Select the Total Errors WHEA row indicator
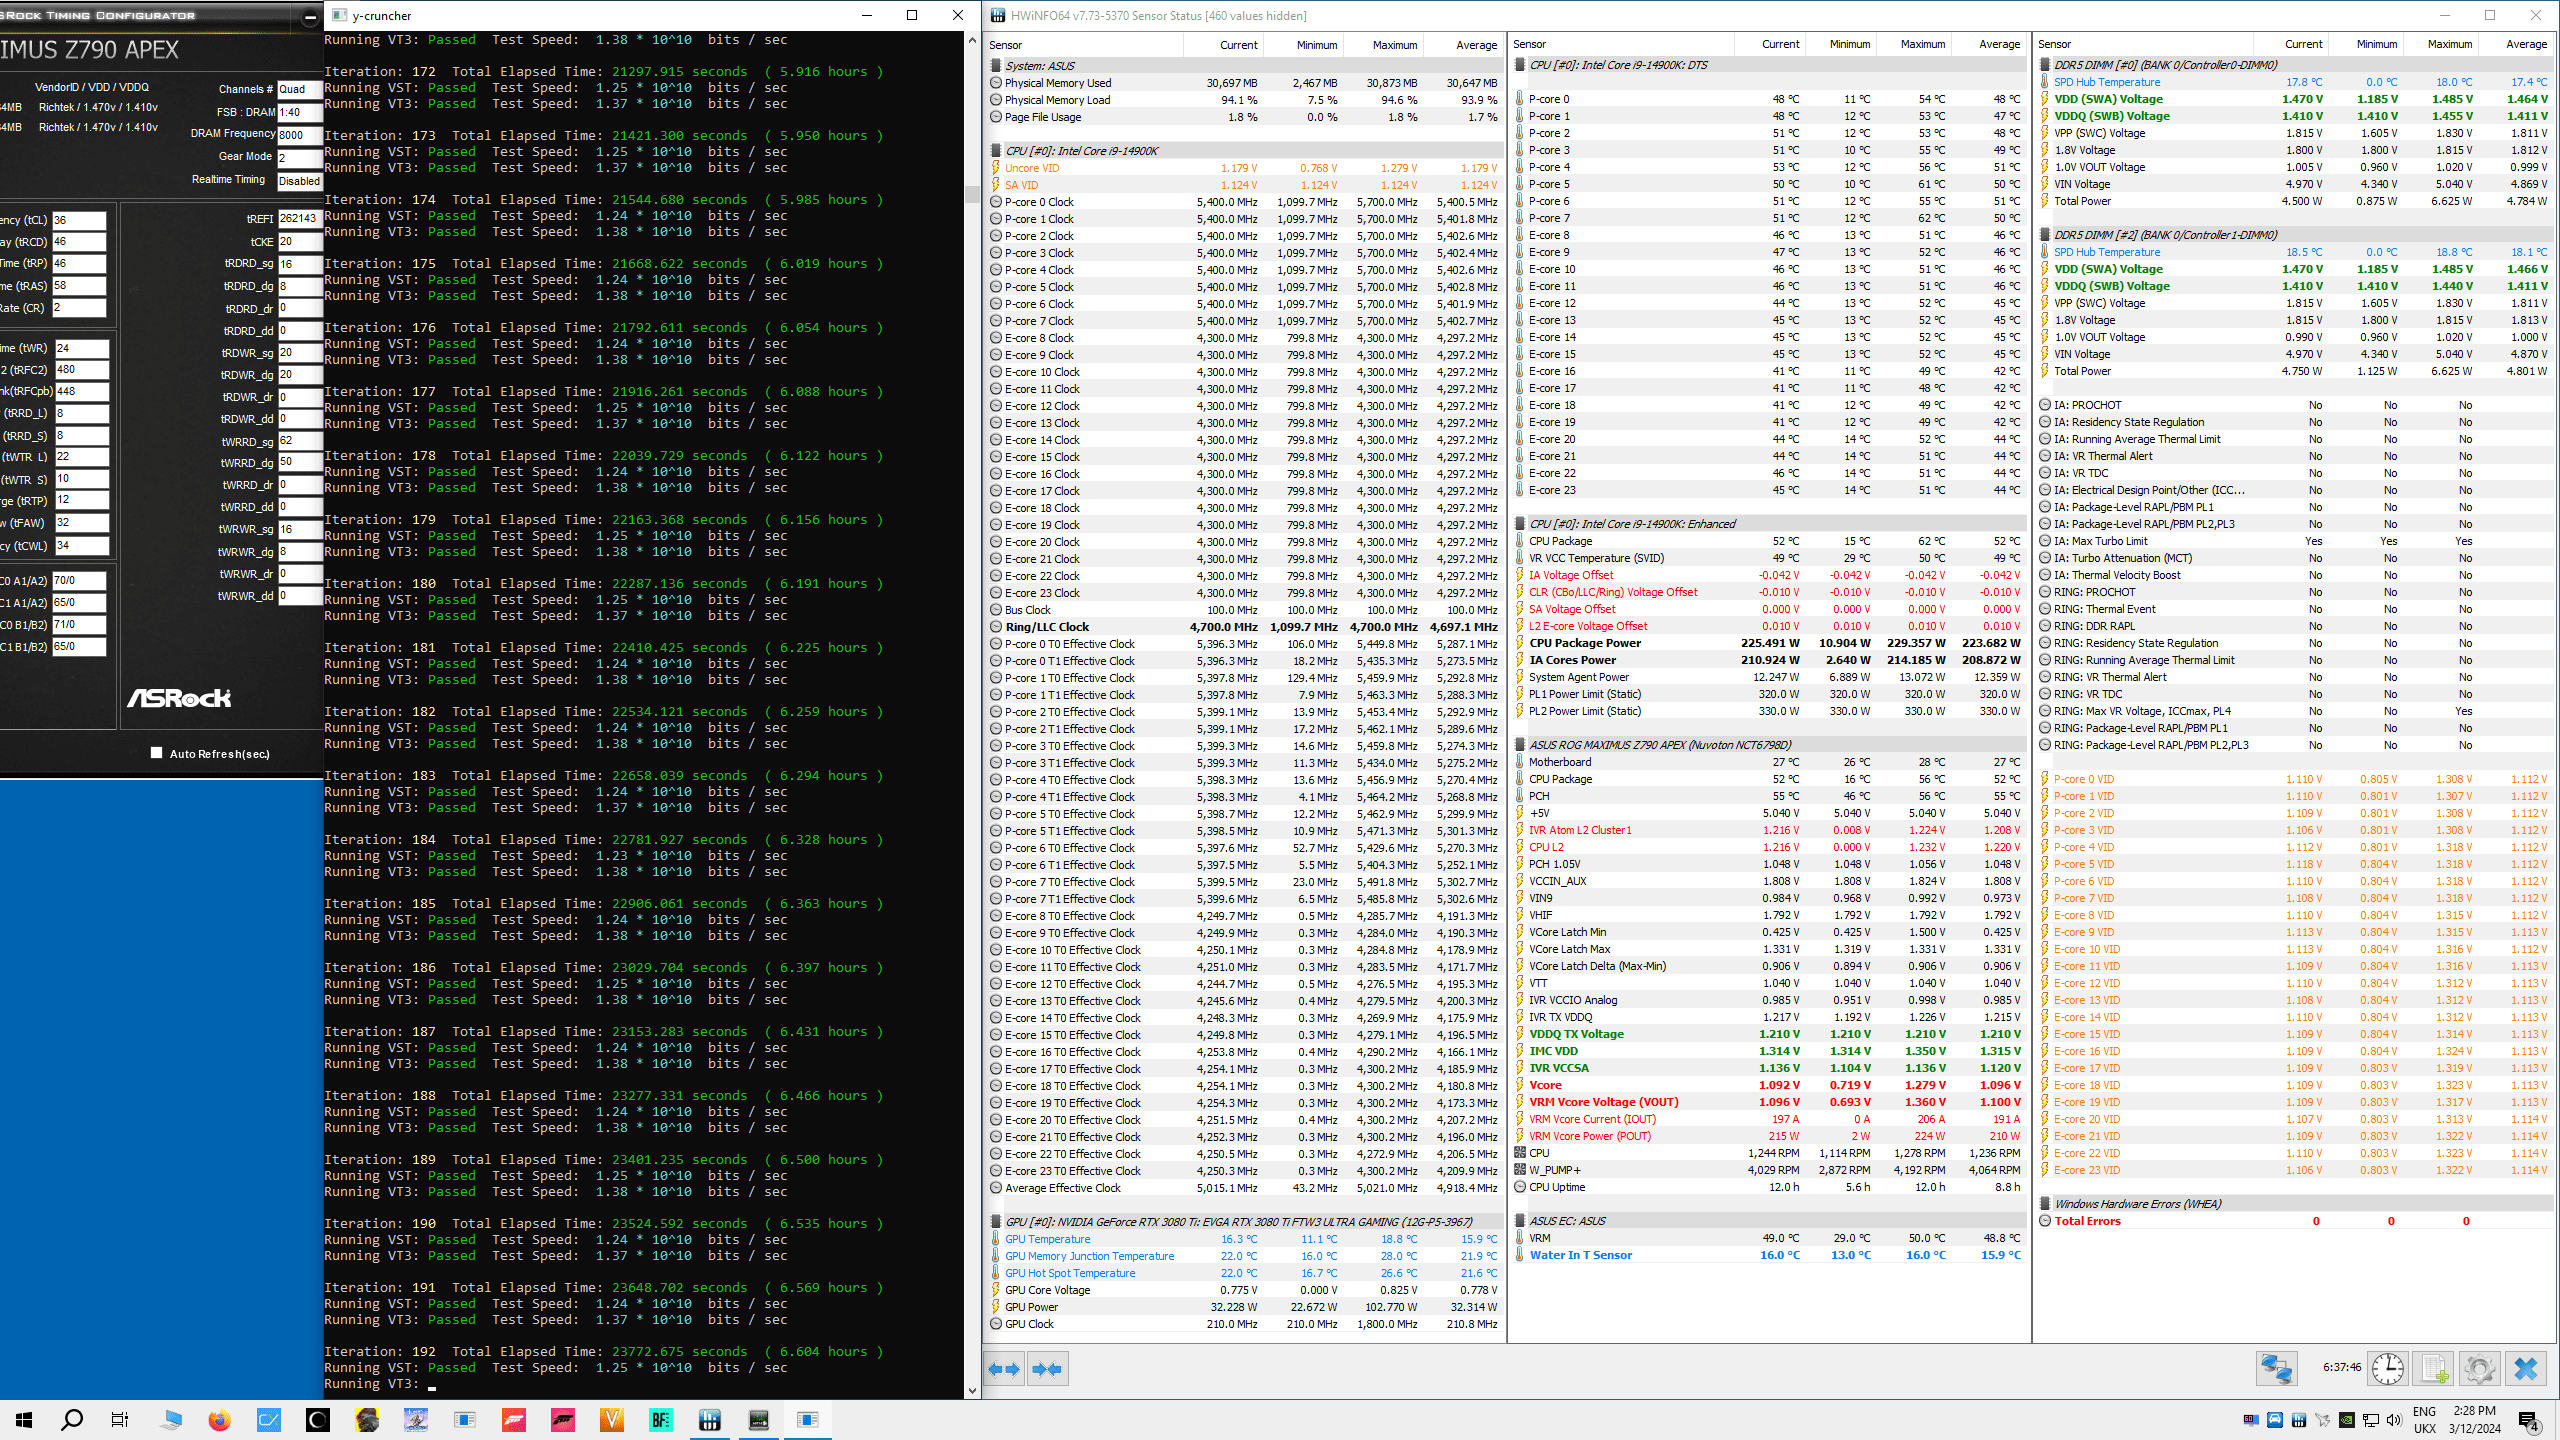The image size is (2560, 1440). 2046,1221
